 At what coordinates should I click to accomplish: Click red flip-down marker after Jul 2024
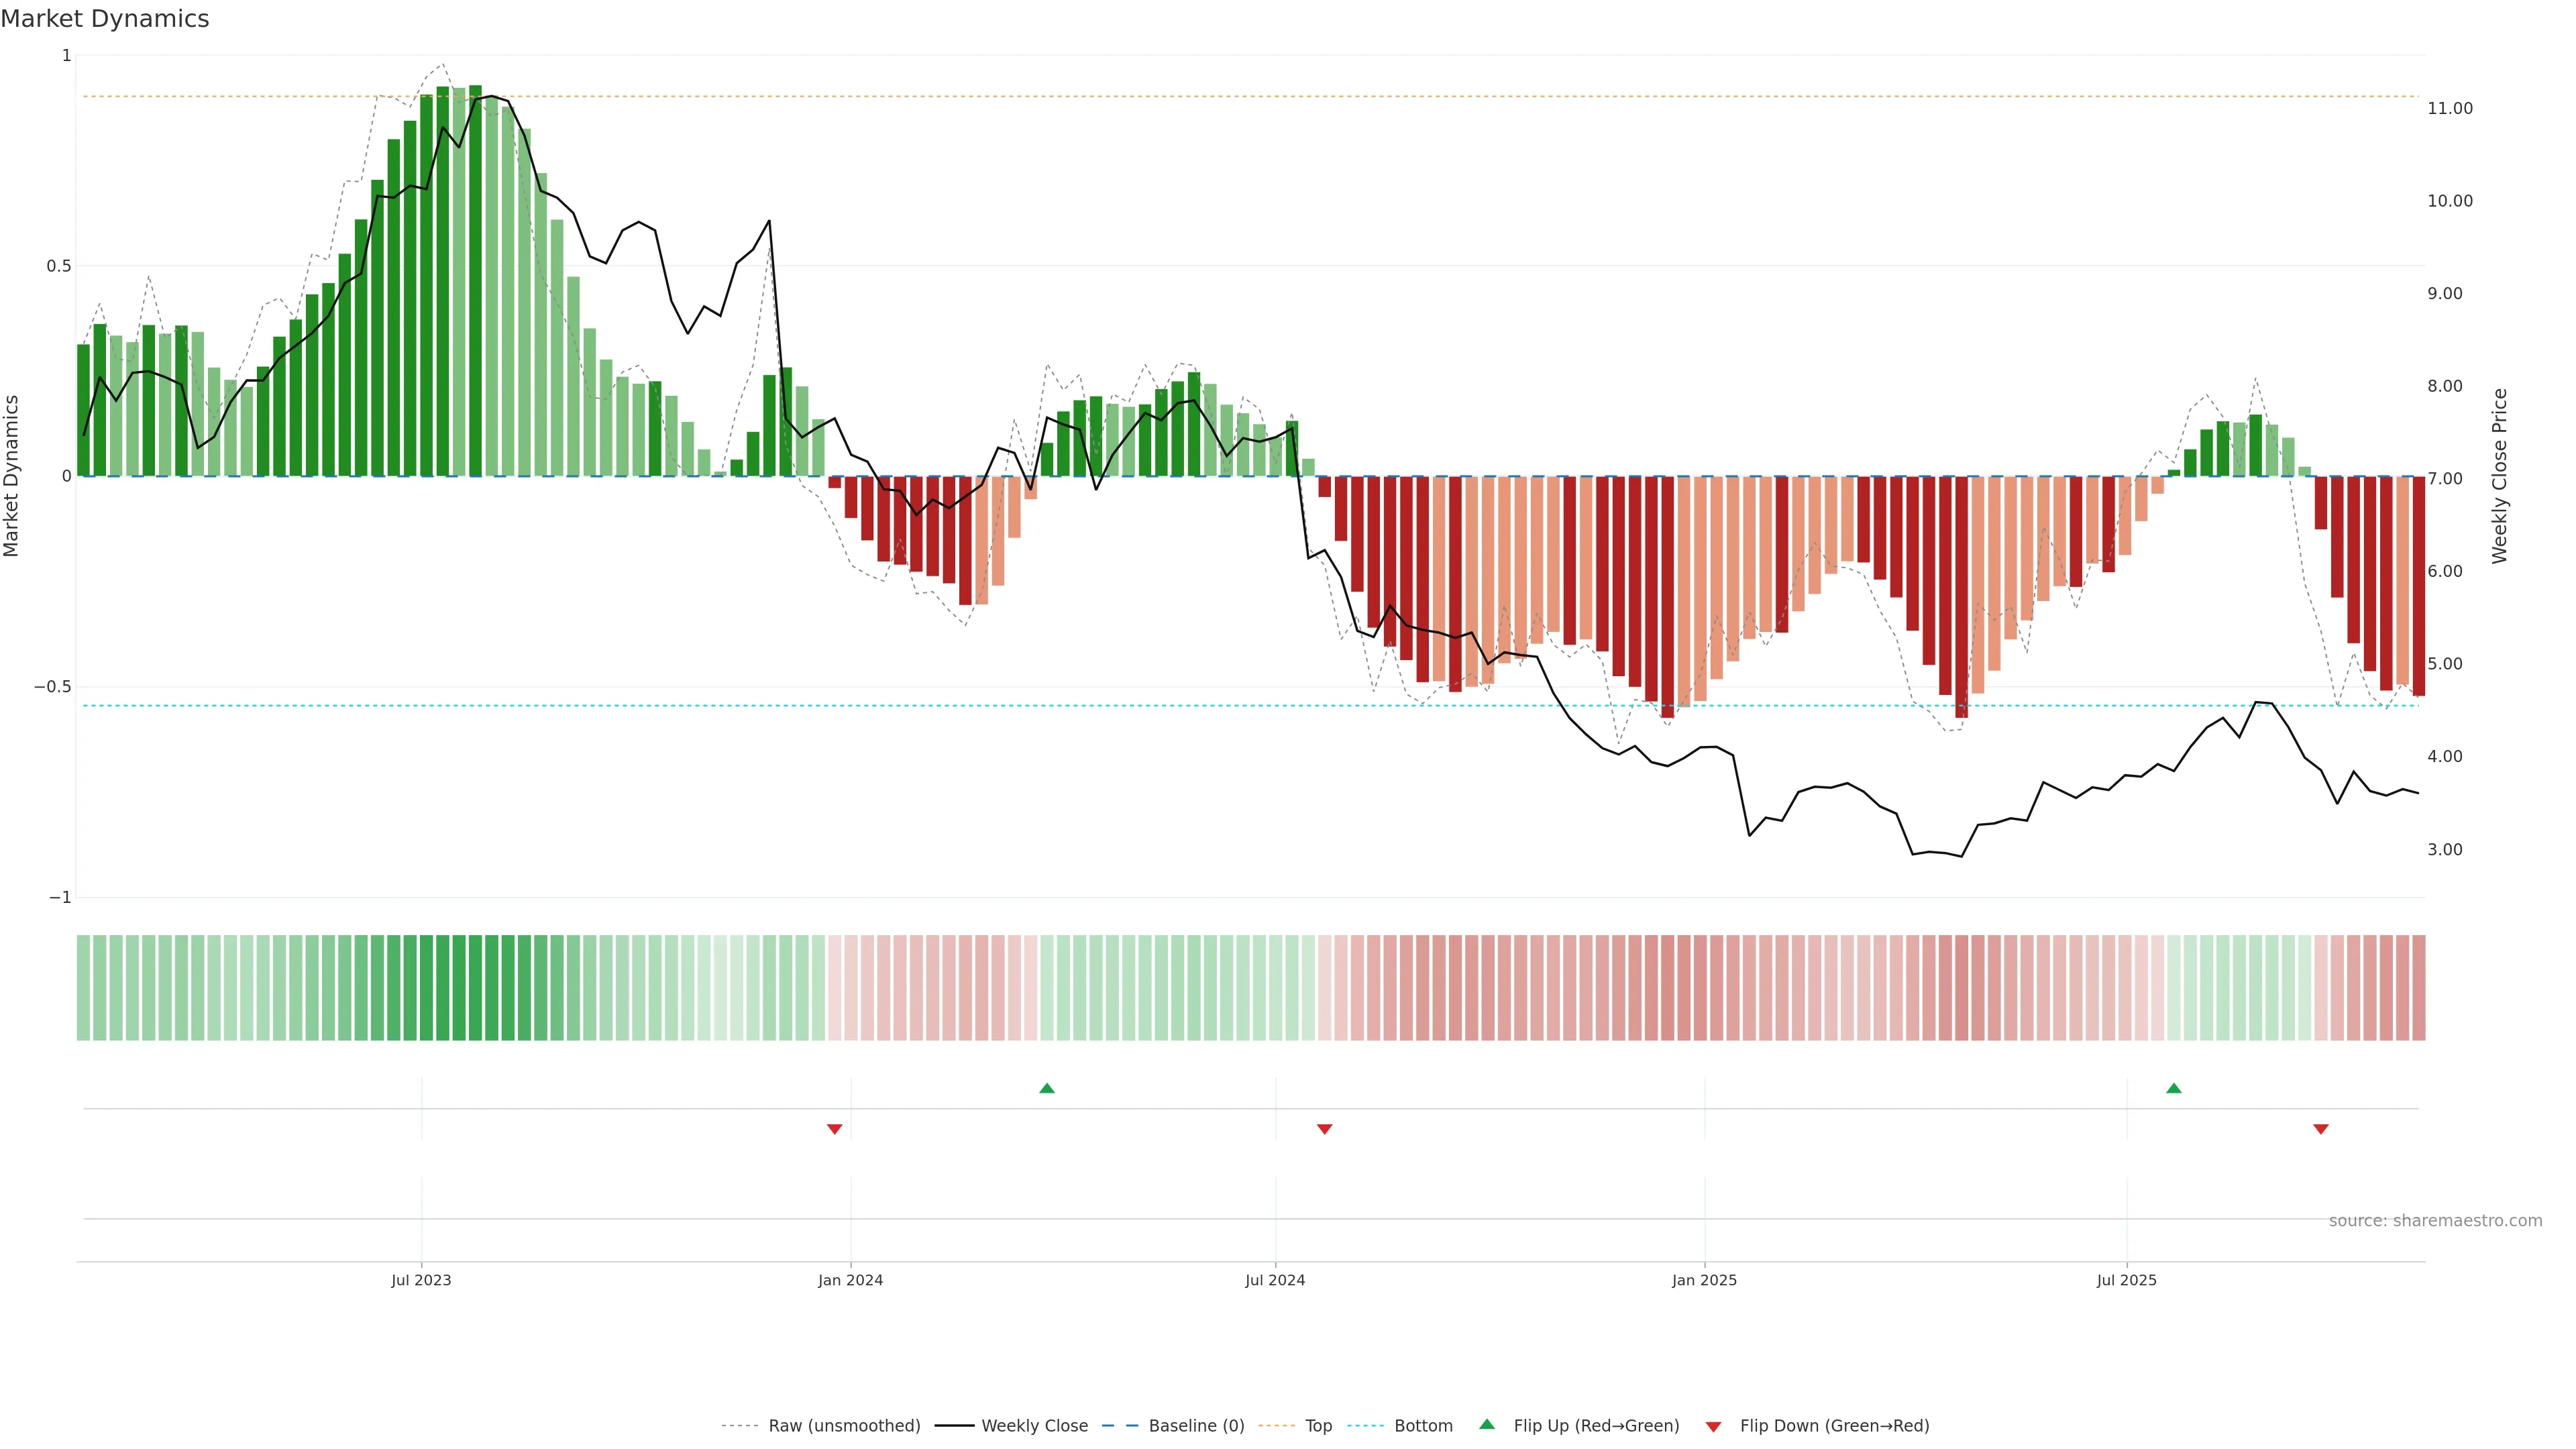[x=1325, y=1129]
